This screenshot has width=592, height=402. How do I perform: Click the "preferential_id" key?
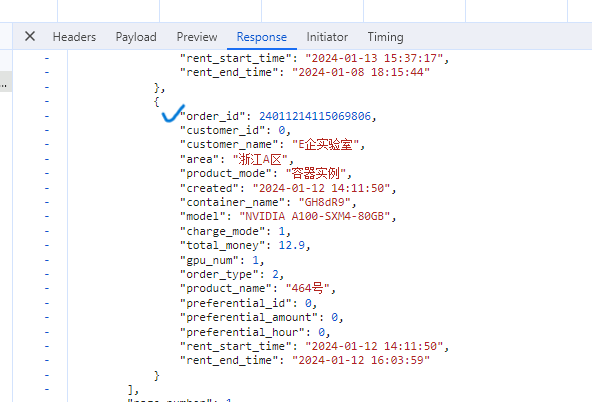tap(238, 303)
